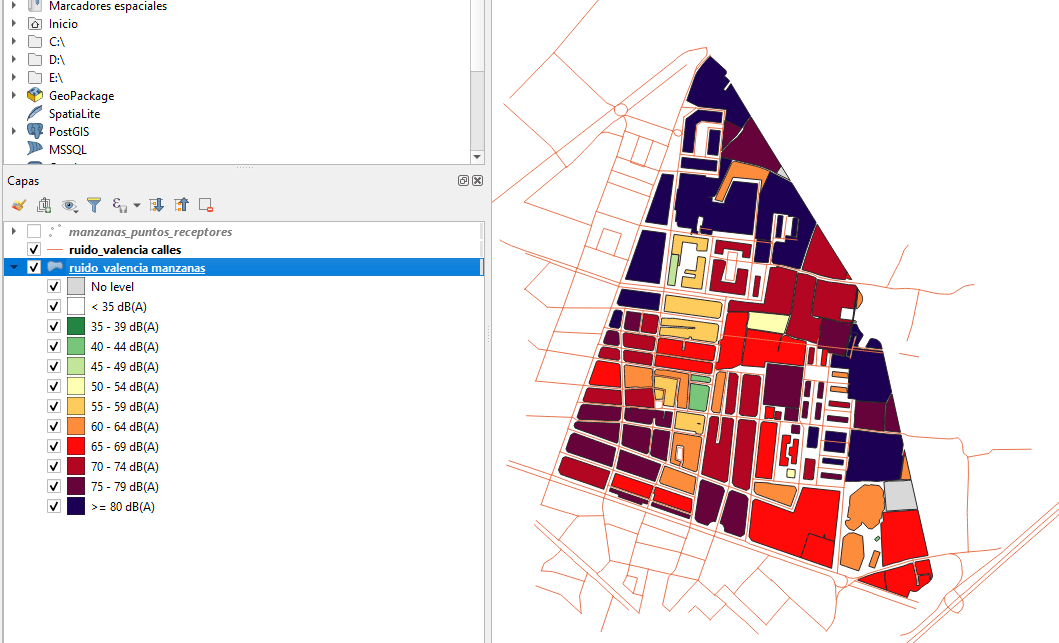The image size is (1059, 643).
Task: Uncheck visibility of ruido_valencia calles layer
Action: tap(33, 249)
